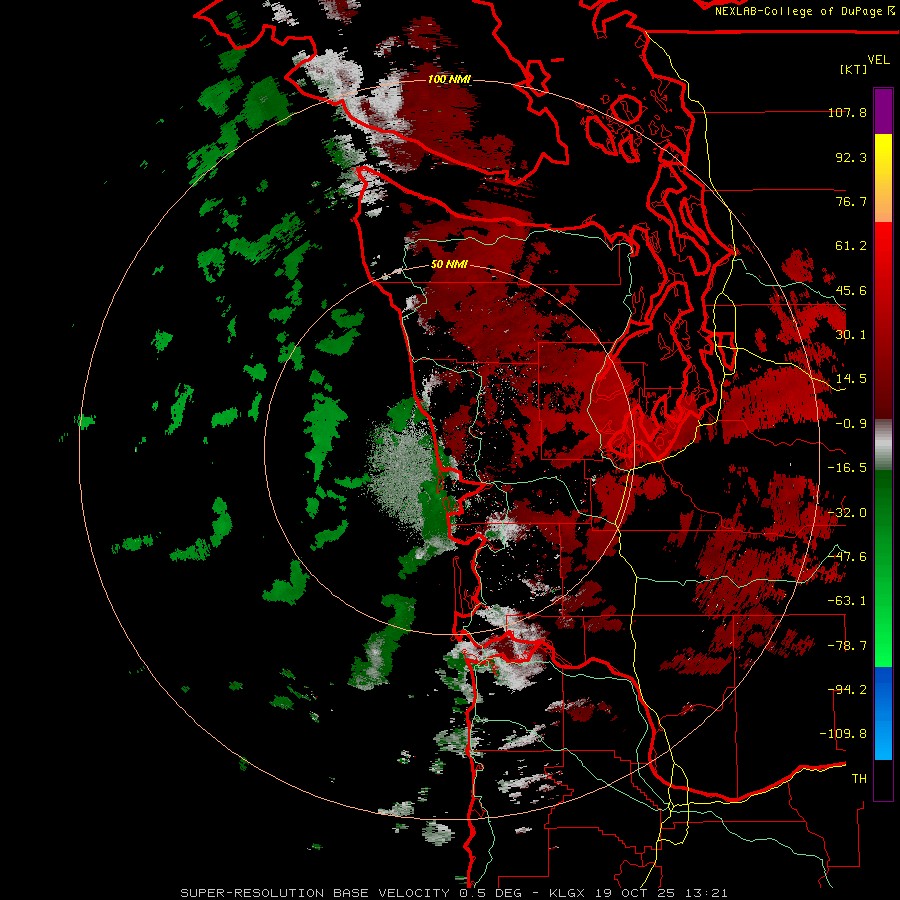The image size is (900, 900).
Task: Select the VEL legend title
Action: click(878, 60)
